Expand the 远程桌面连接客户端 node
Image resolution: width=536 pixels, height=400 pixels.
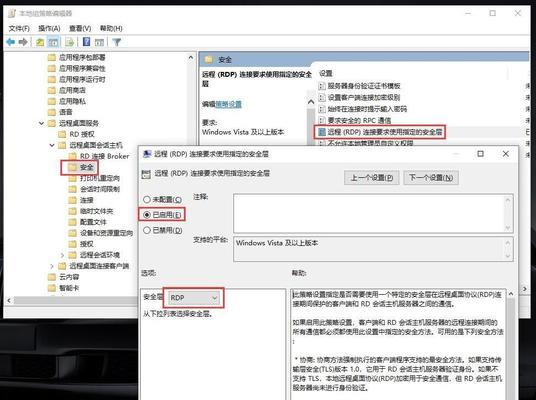52,266
